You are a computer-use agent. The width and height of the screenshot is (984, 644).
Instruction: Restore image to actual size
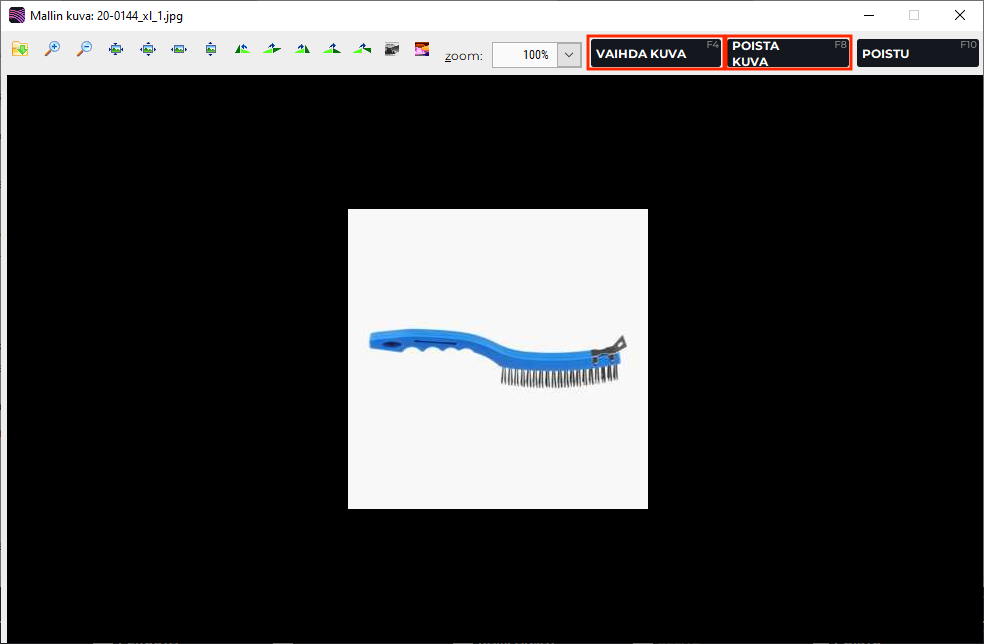[x=148, y=48]
